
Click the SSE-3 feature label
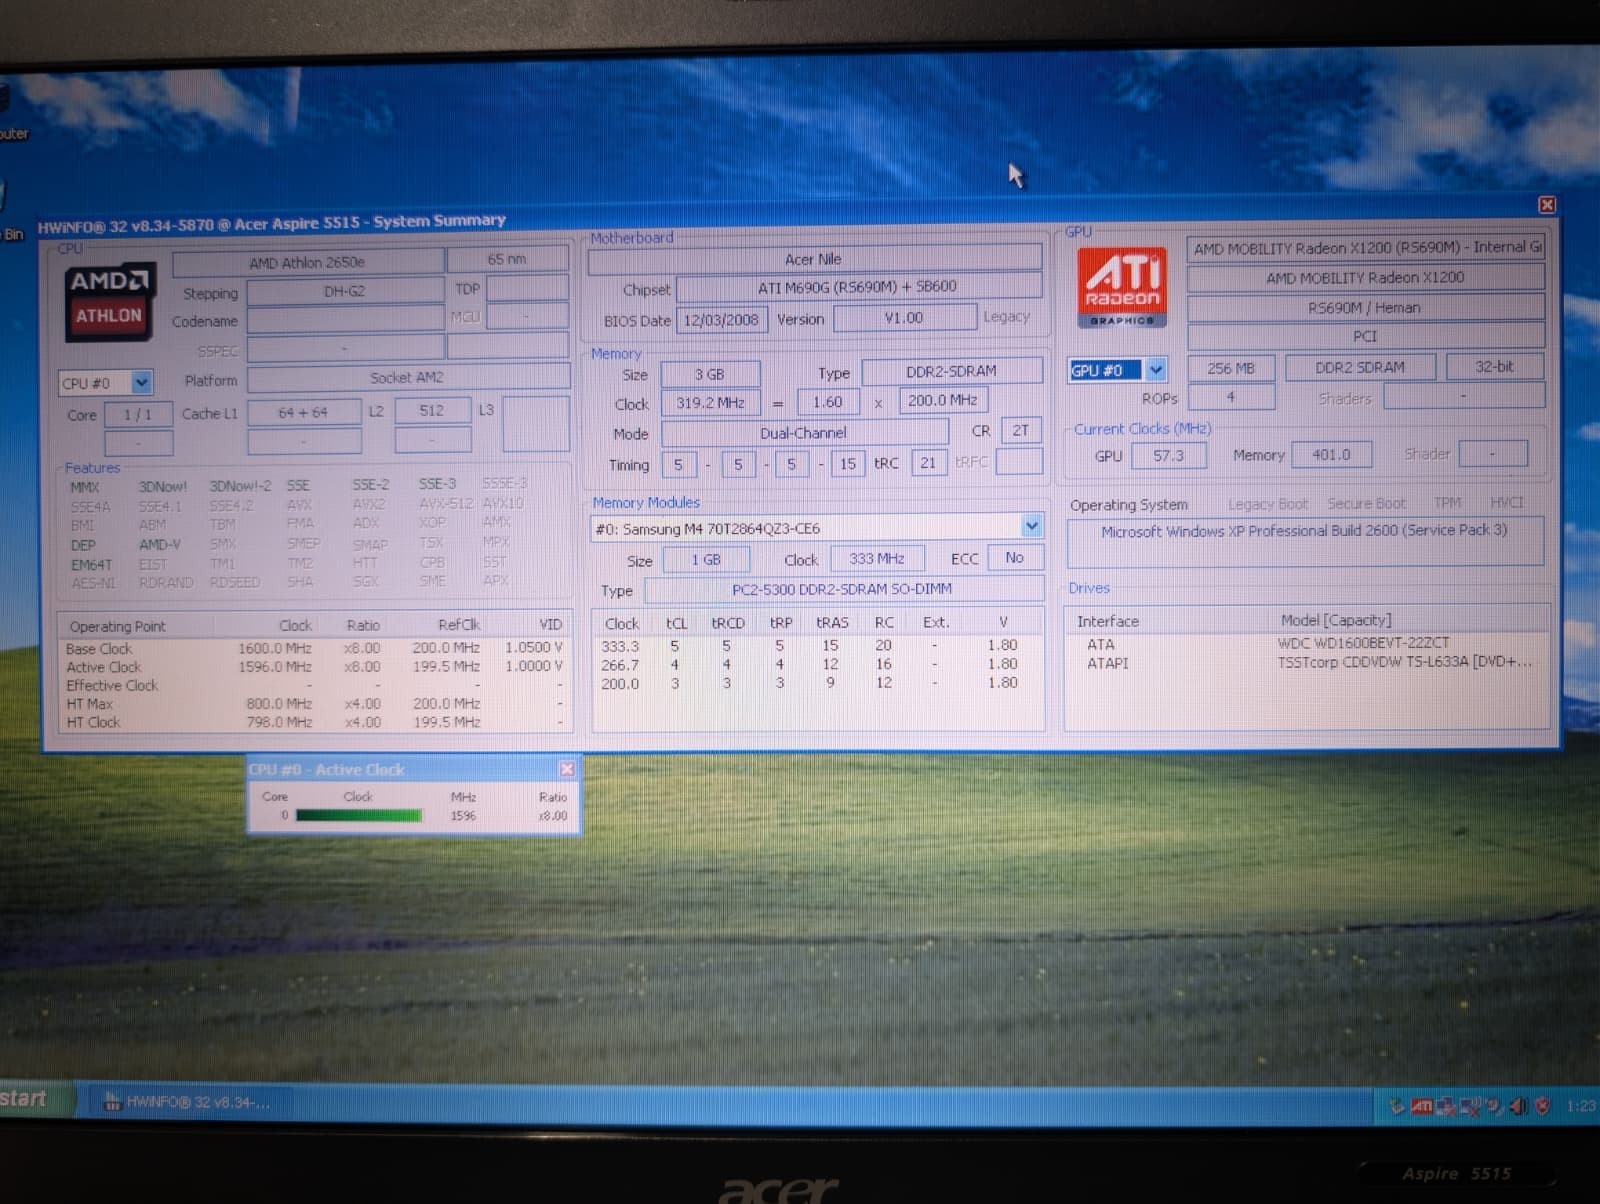(x=437, y=484)
